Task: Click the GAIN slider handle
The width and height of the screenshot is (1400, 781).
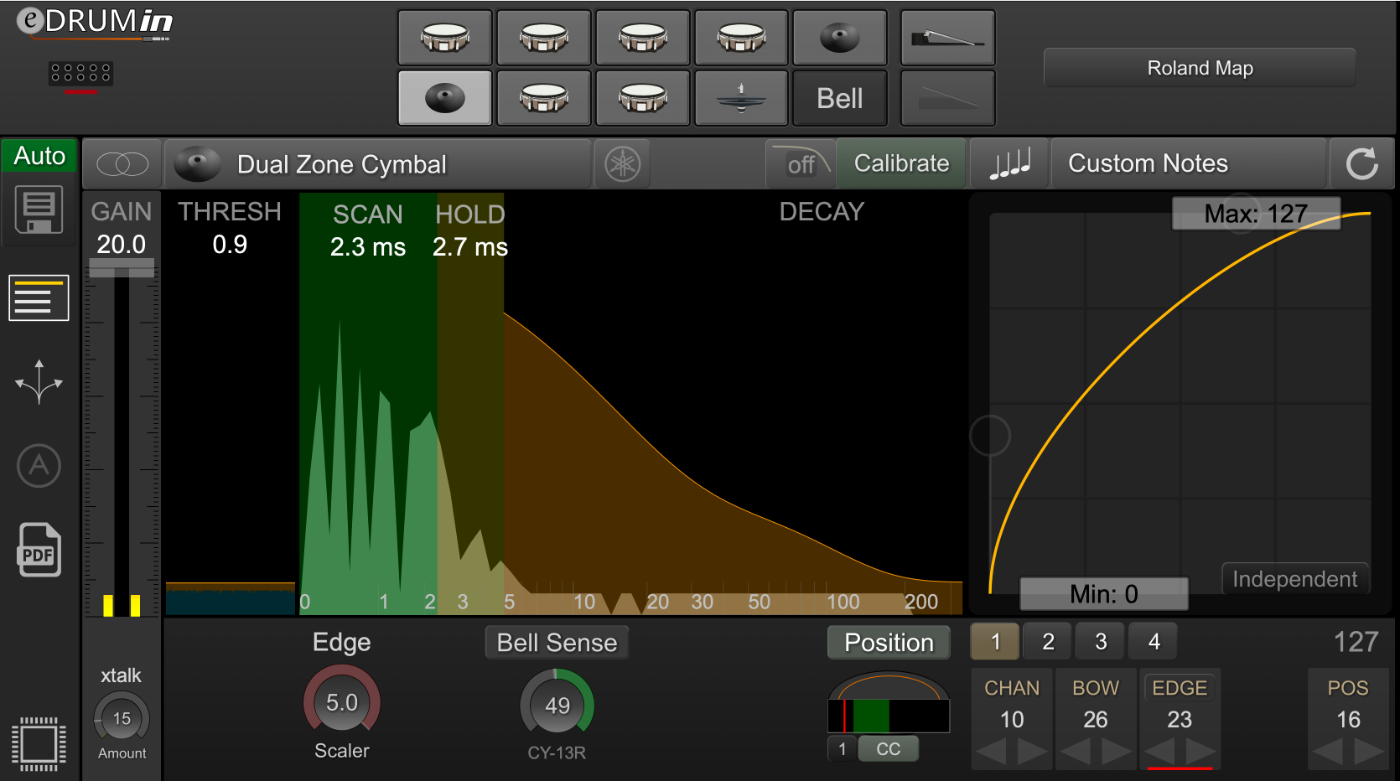Action: 122,267
